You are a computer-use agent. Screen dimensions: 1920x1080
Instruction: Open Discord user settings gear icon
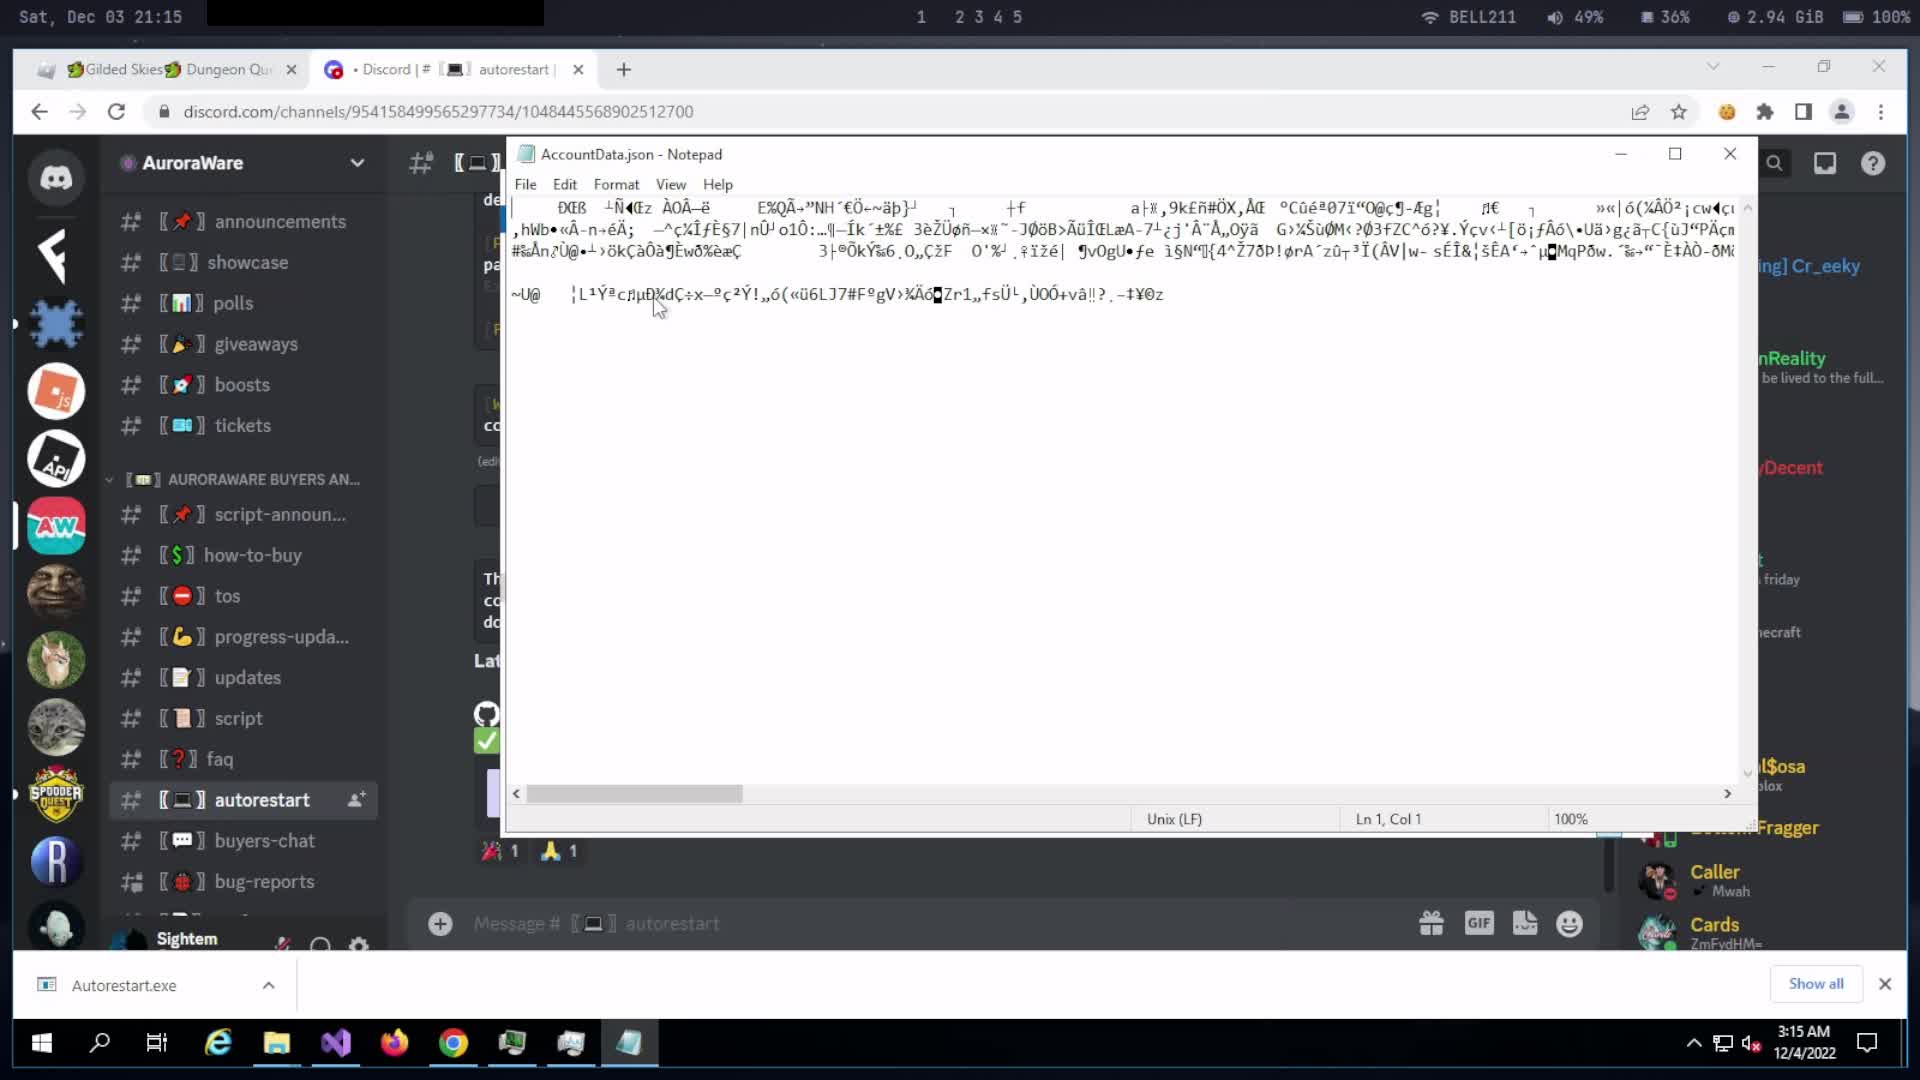pyautogui.click(x=359, y=944)
